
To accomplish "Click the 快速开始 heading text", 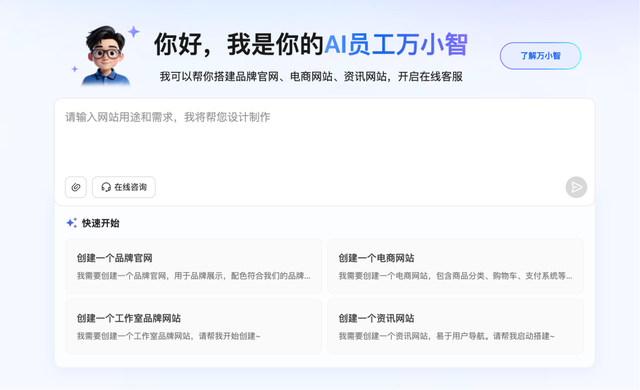I will click(x=101, y=223).
